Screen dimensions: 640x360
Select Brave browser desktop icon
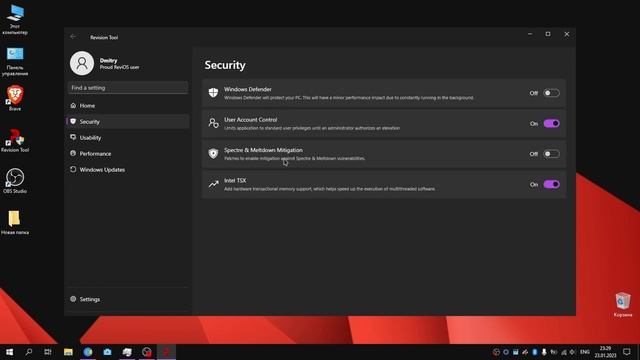15,98
